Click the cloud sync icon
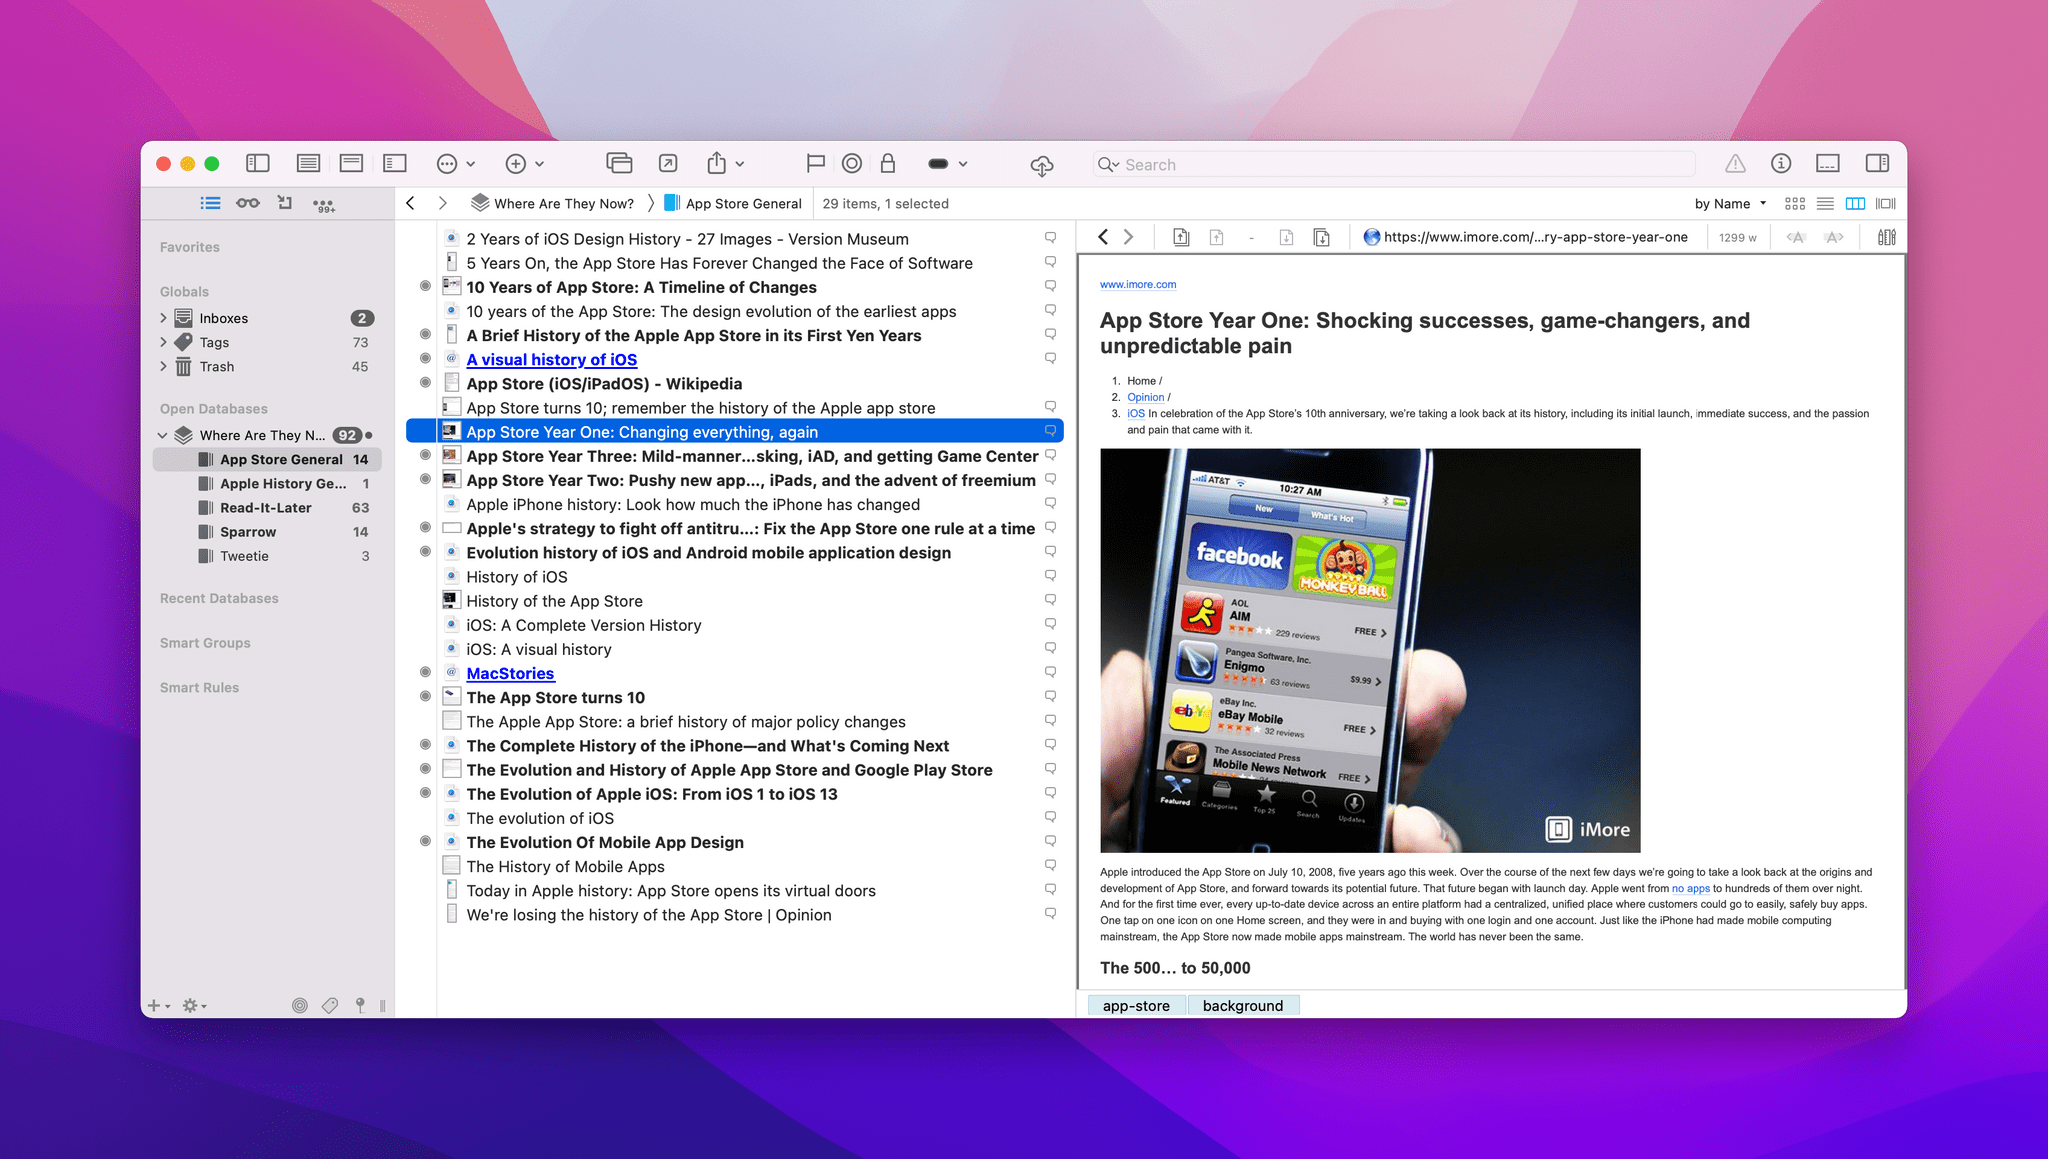This screenshot has height=1159, width=2048. tap(1042, 165)
